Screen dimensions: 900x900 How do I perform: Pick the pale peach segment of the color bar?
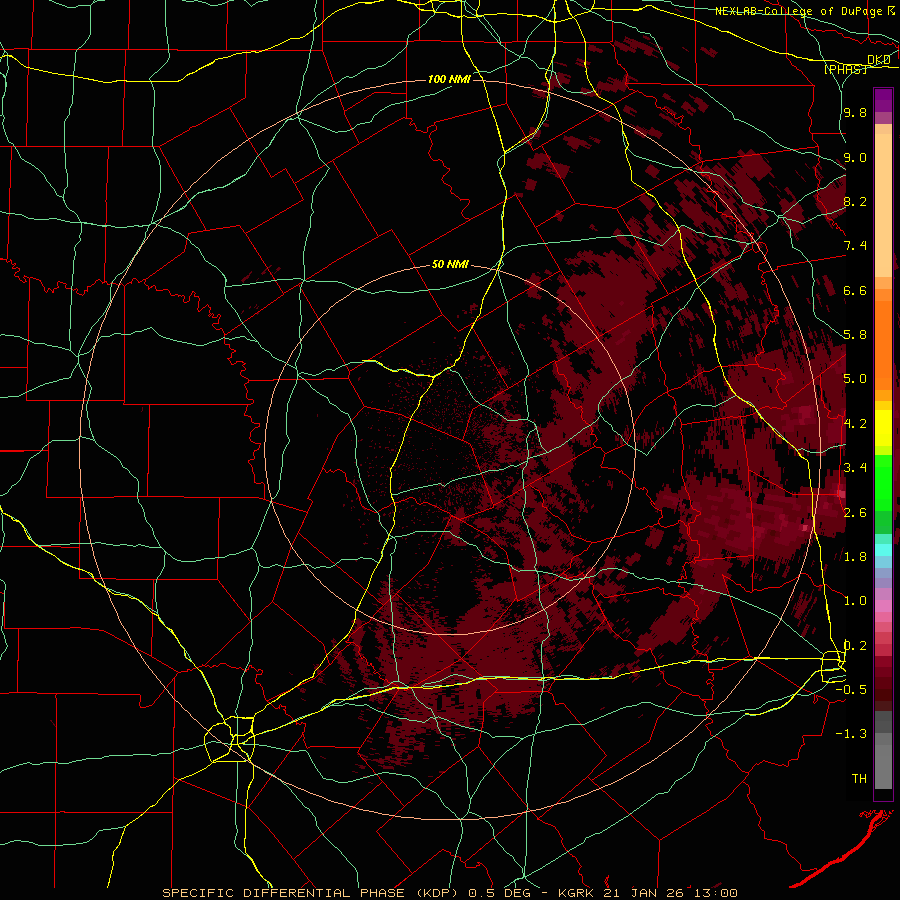tap(883, 205)
